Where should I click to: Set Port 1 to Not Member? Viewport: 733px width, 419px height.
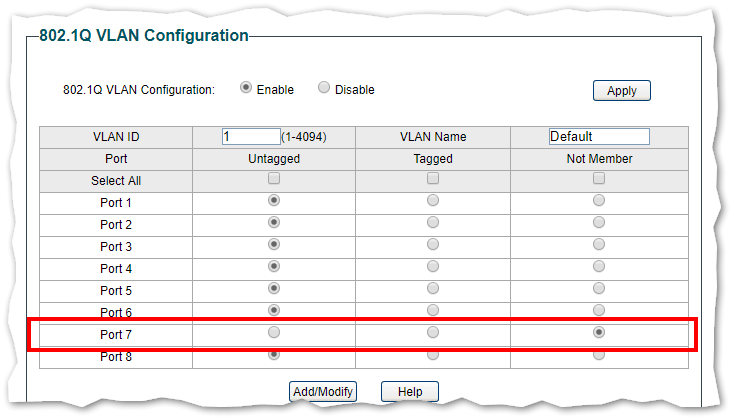tap(599, 201)
